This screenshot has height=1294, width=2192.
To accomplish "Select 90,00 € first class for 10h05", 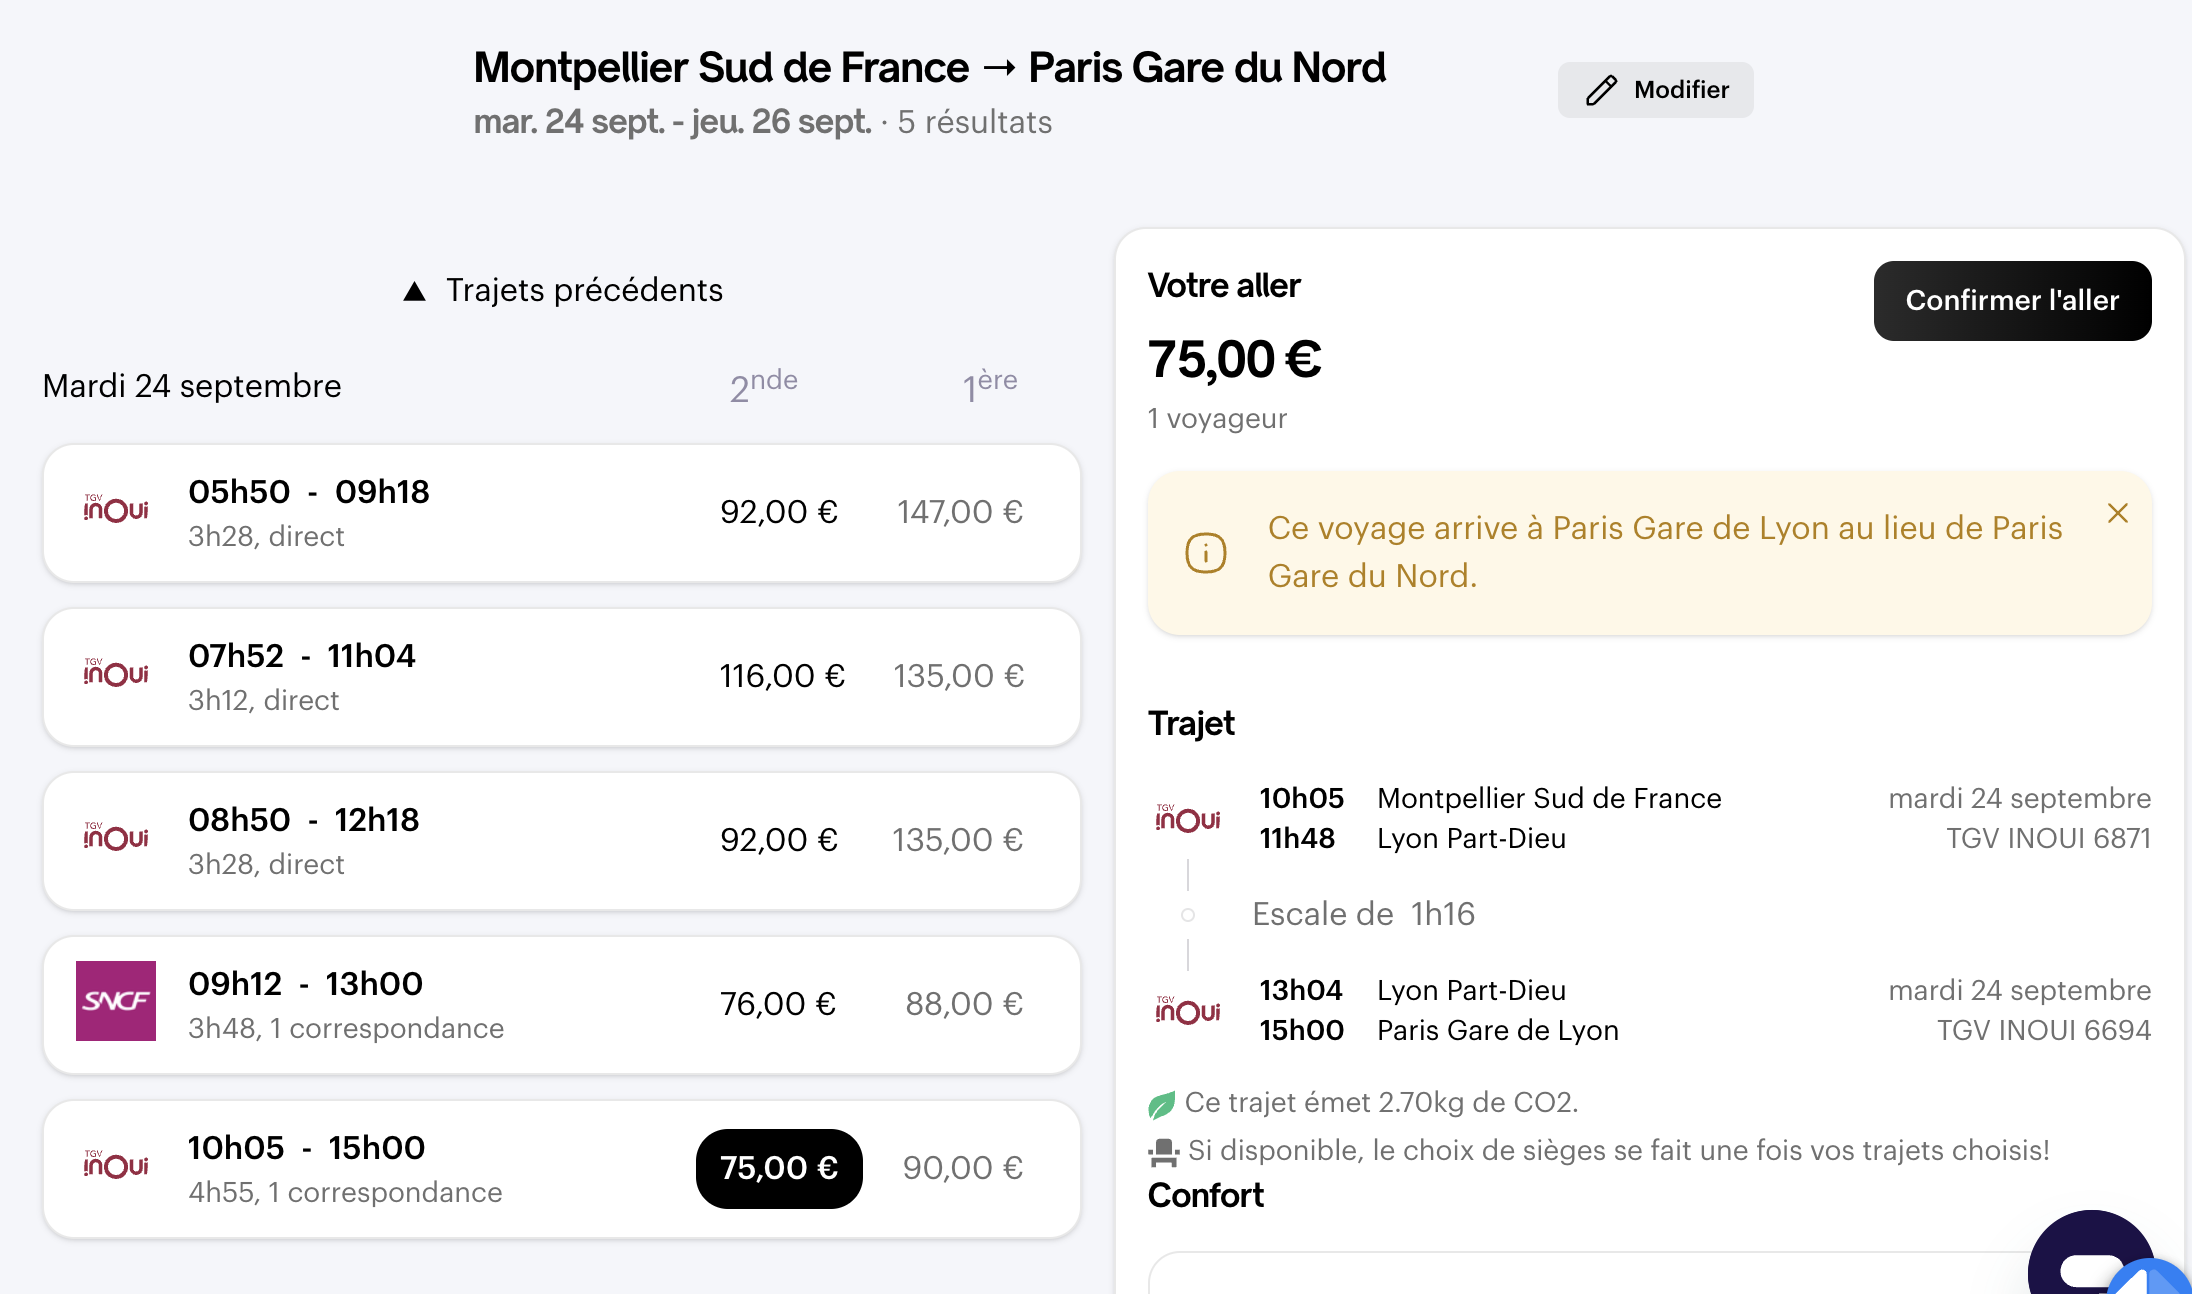I will coord(962,1168).
